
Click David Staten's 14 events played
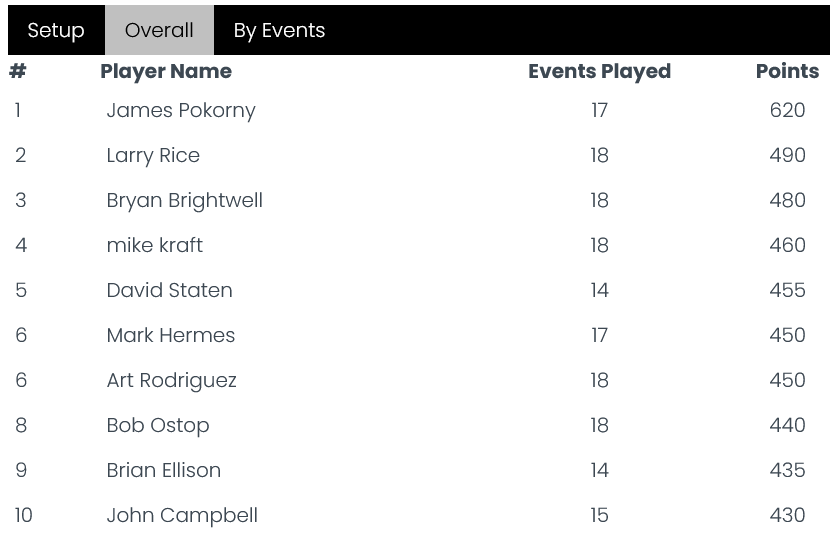tap(599, 290)
